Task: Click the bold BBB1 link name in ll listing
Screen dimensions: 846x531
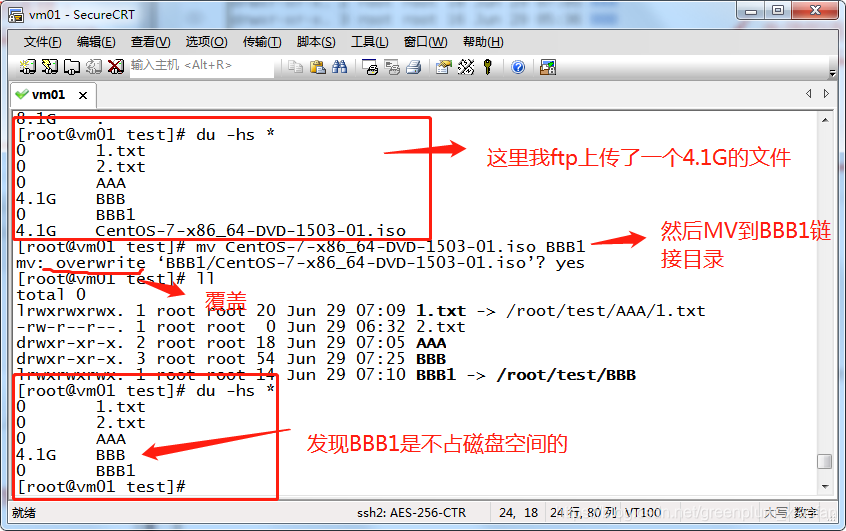Action: tap(436, 375)
